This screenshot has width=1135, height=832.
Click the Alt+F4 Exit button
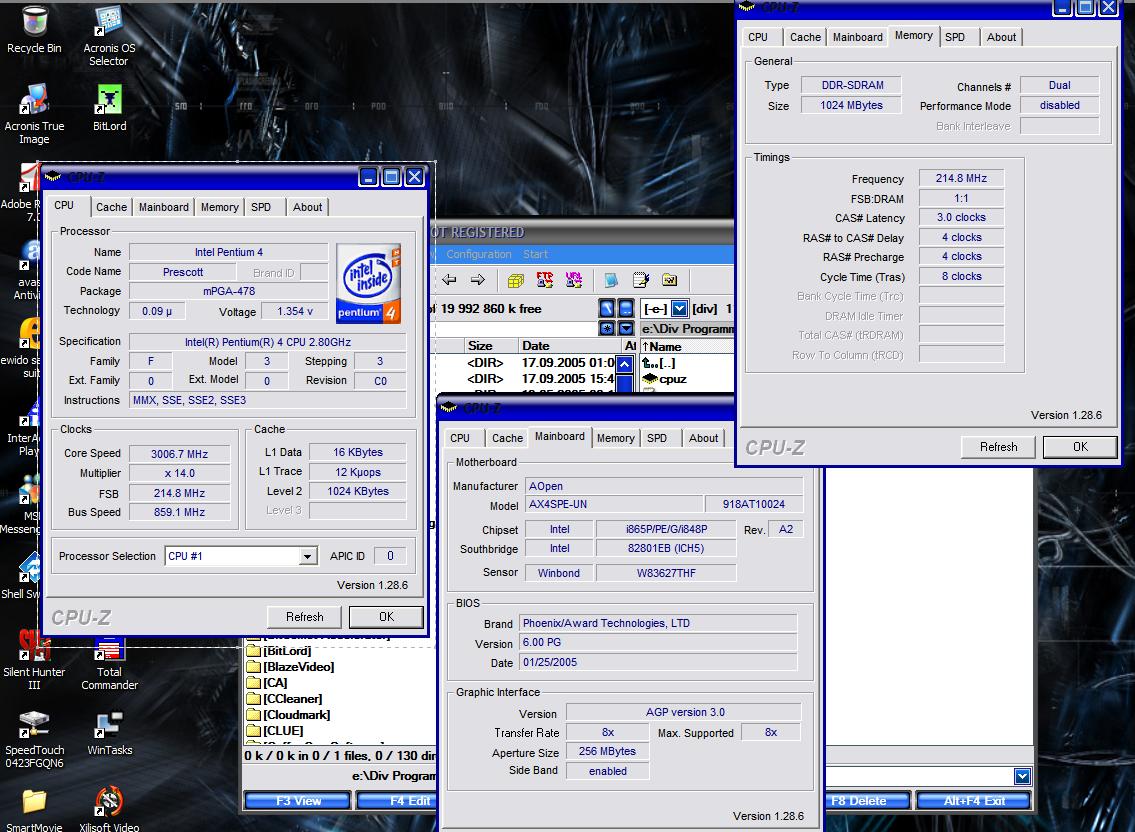(974, 801)
